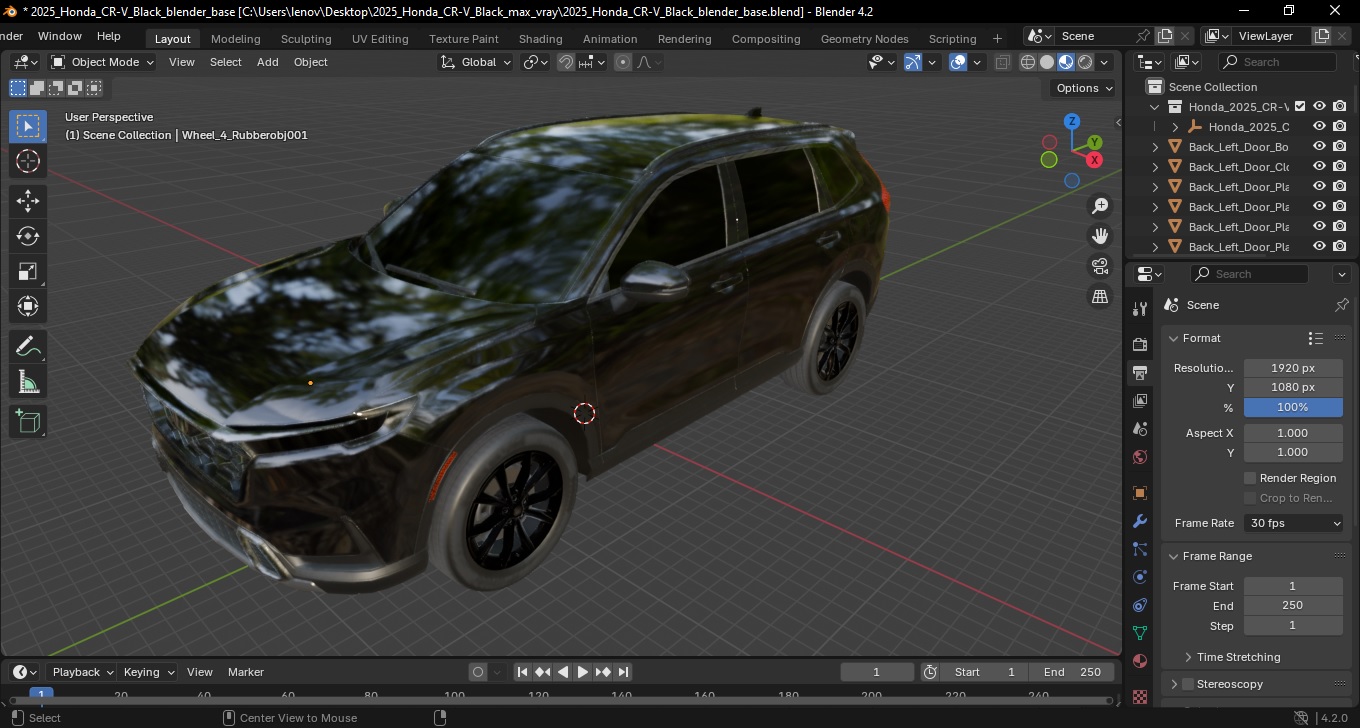Image resolution: width=1360 pixels, height=728 pixels.
Task: Open the World properties tab
Action: [x=1140, y=457]
